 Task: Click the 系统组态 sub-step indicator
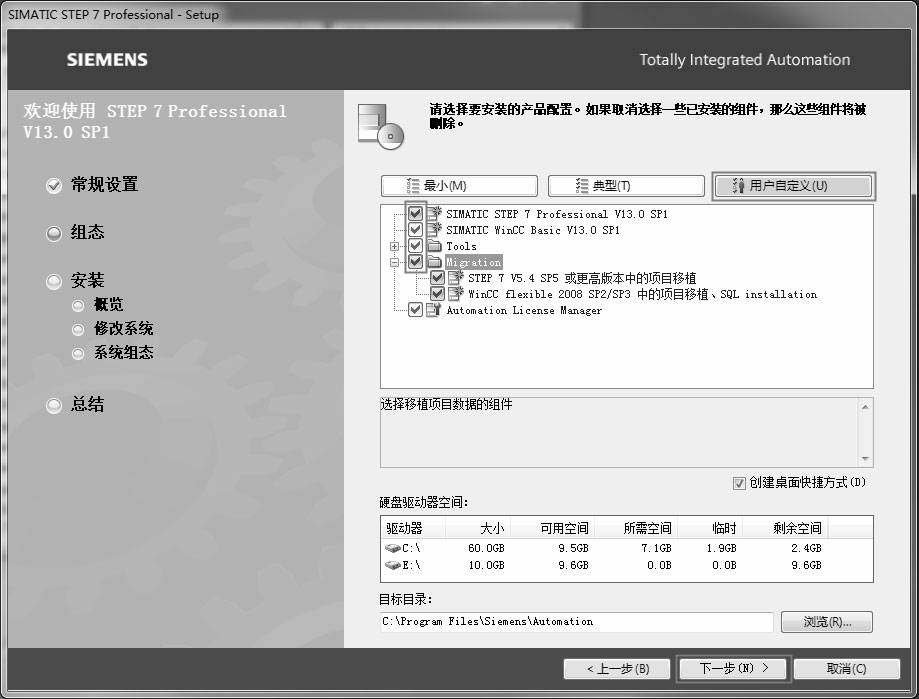tap(78, 353)
